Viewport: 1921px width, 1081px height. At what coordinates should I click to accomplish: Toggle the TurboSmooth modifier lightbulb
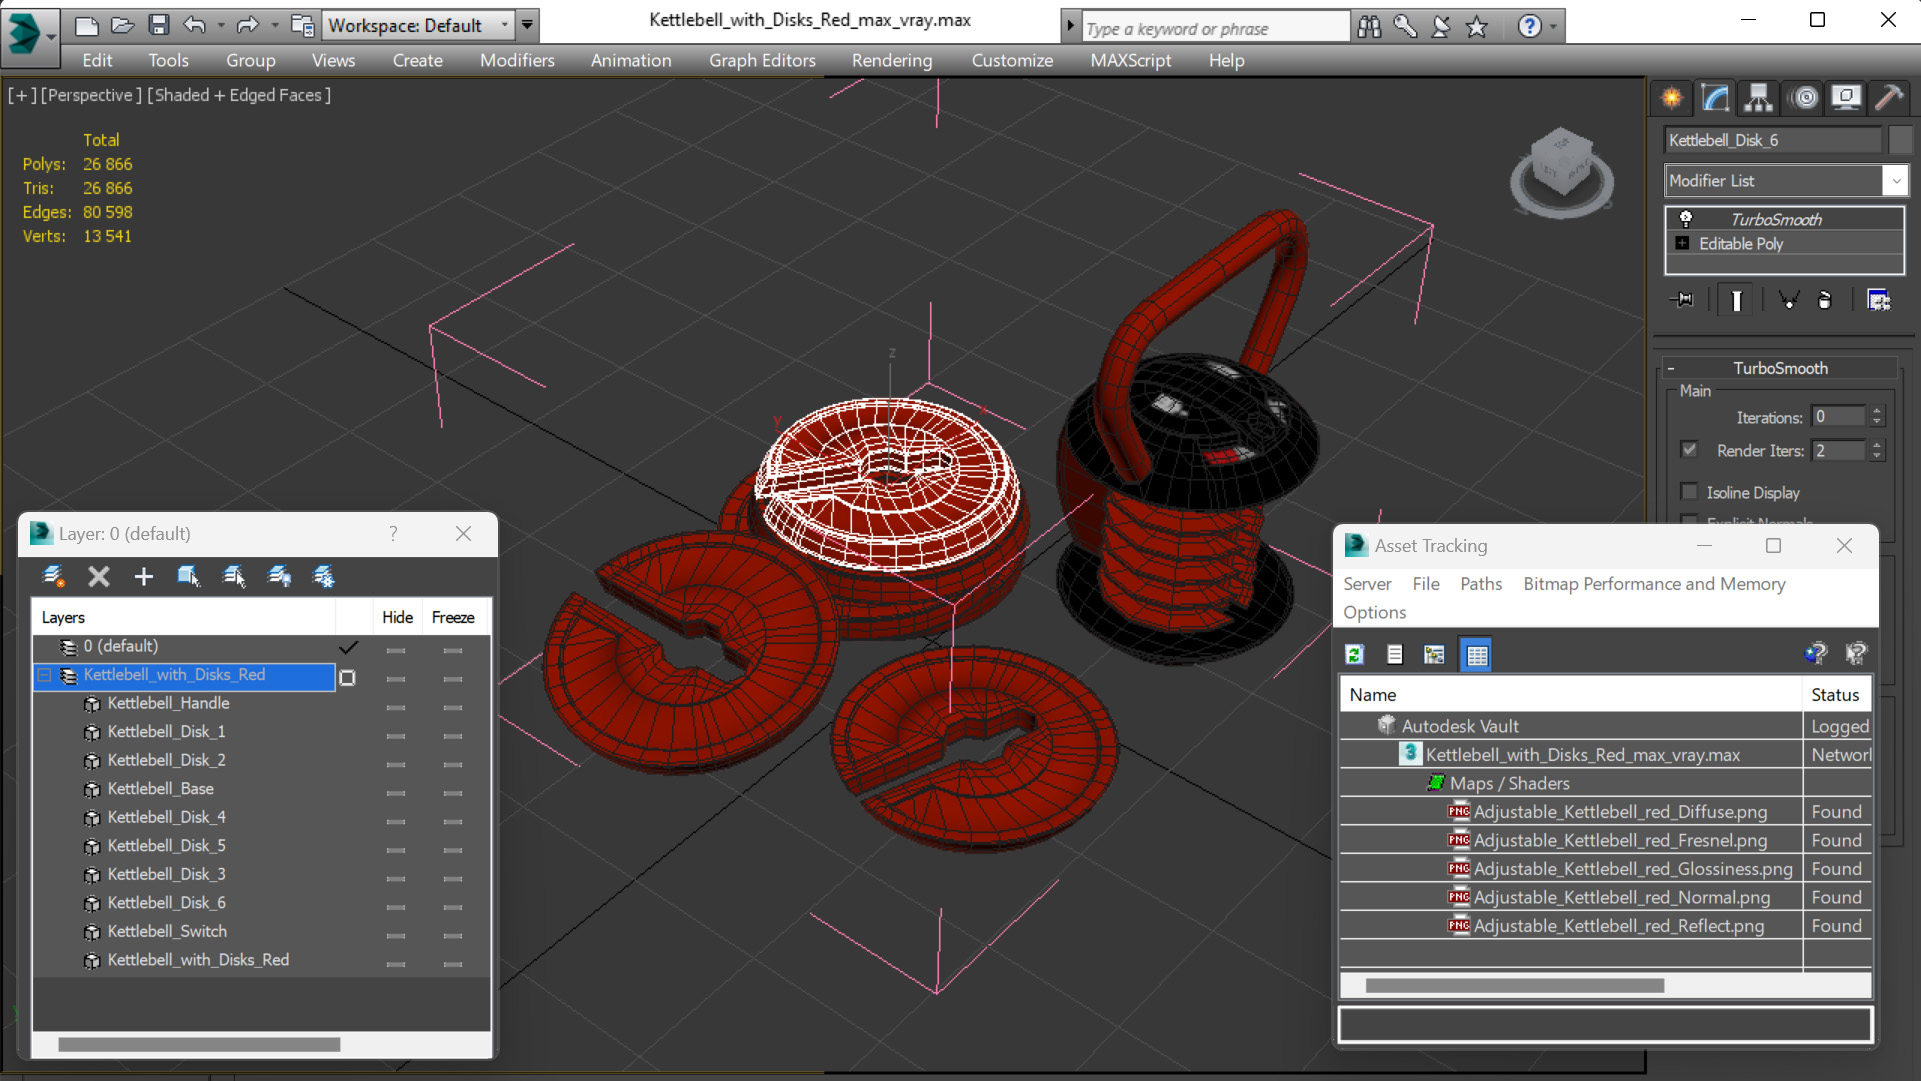pyautogui.click(x=1686, y=219)
